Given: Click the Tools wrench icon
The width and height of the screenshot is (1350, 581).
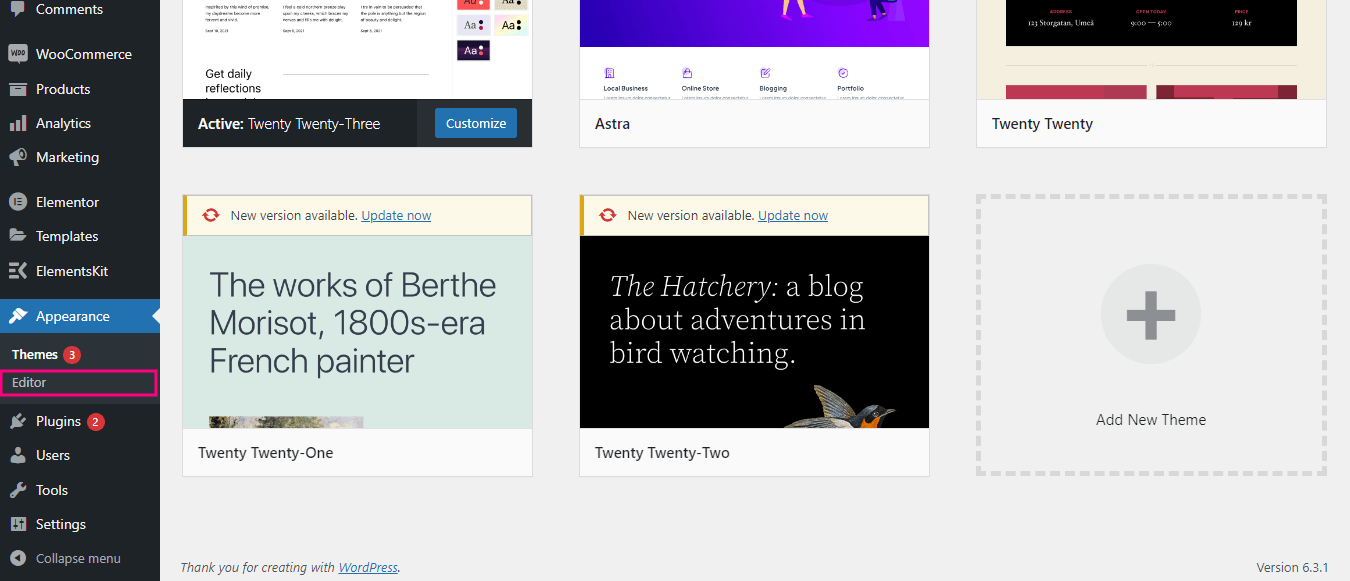Looking at the screenshot, I should pos(18,490).
